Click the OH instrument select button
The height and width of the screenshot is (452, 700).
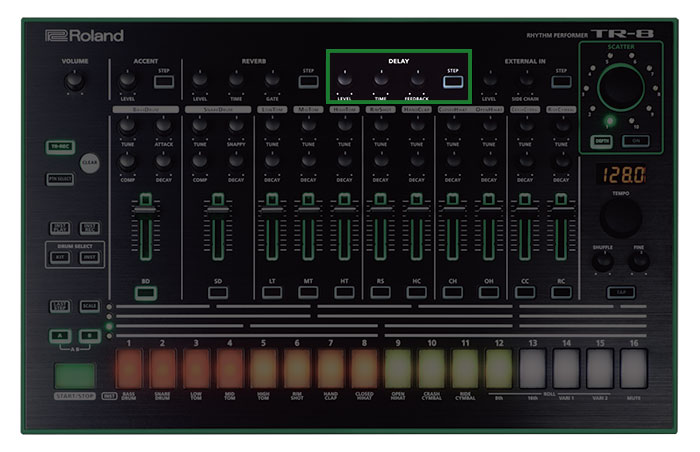[x=489, y=293]
